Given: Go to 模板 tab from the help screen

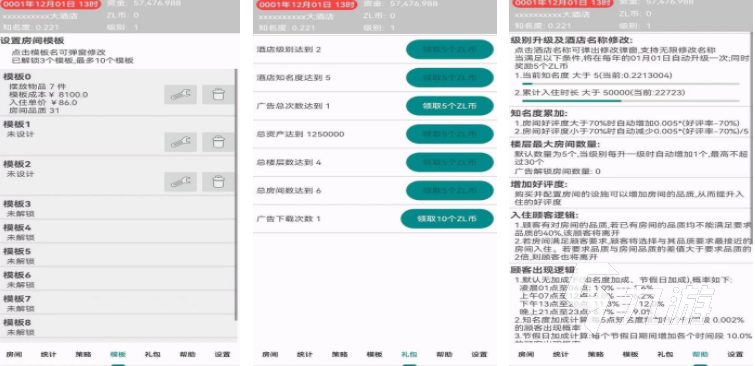Looking at the screenshot, I should pos(630,354).
